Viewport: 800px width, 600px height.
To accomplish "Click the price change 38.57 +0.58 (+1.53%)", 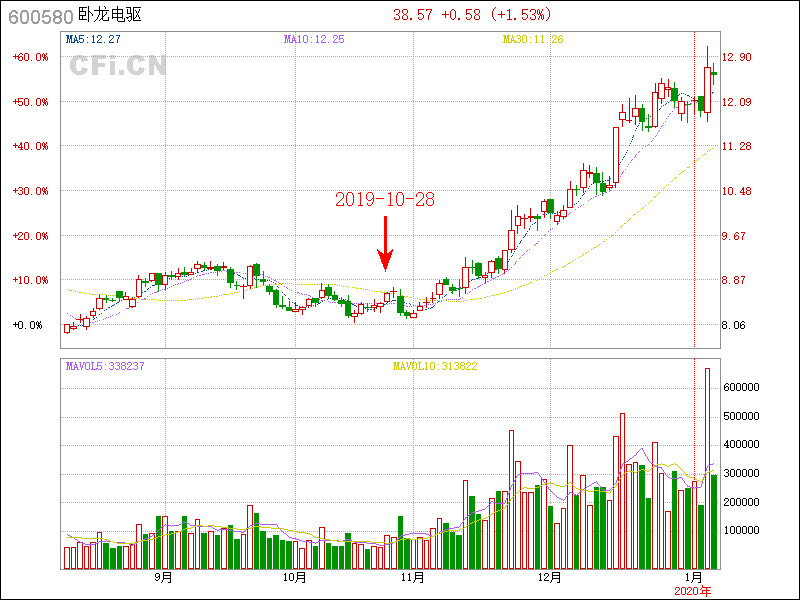I will (472, 15).
